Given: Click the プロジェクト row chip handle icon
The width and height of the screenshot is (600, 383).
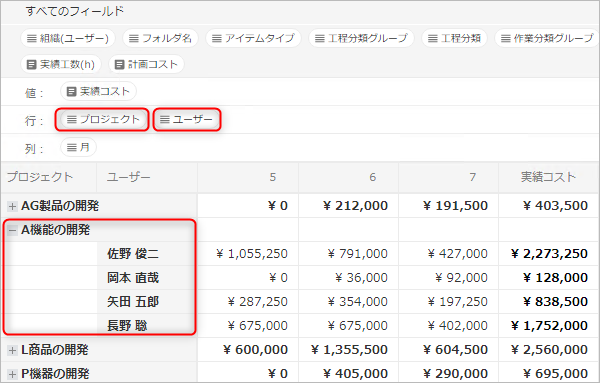Looking at the screenshot, I should point(72,119).
